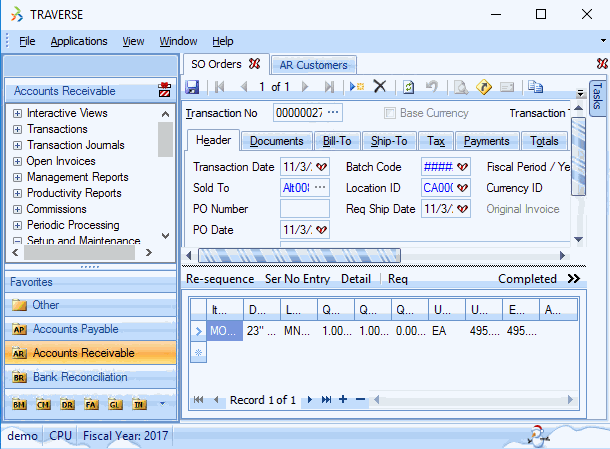The width and height of the screenshot is (610, 449).
Task: Open the Transaction Date dropdown
Action: click(x=321, y=167)
